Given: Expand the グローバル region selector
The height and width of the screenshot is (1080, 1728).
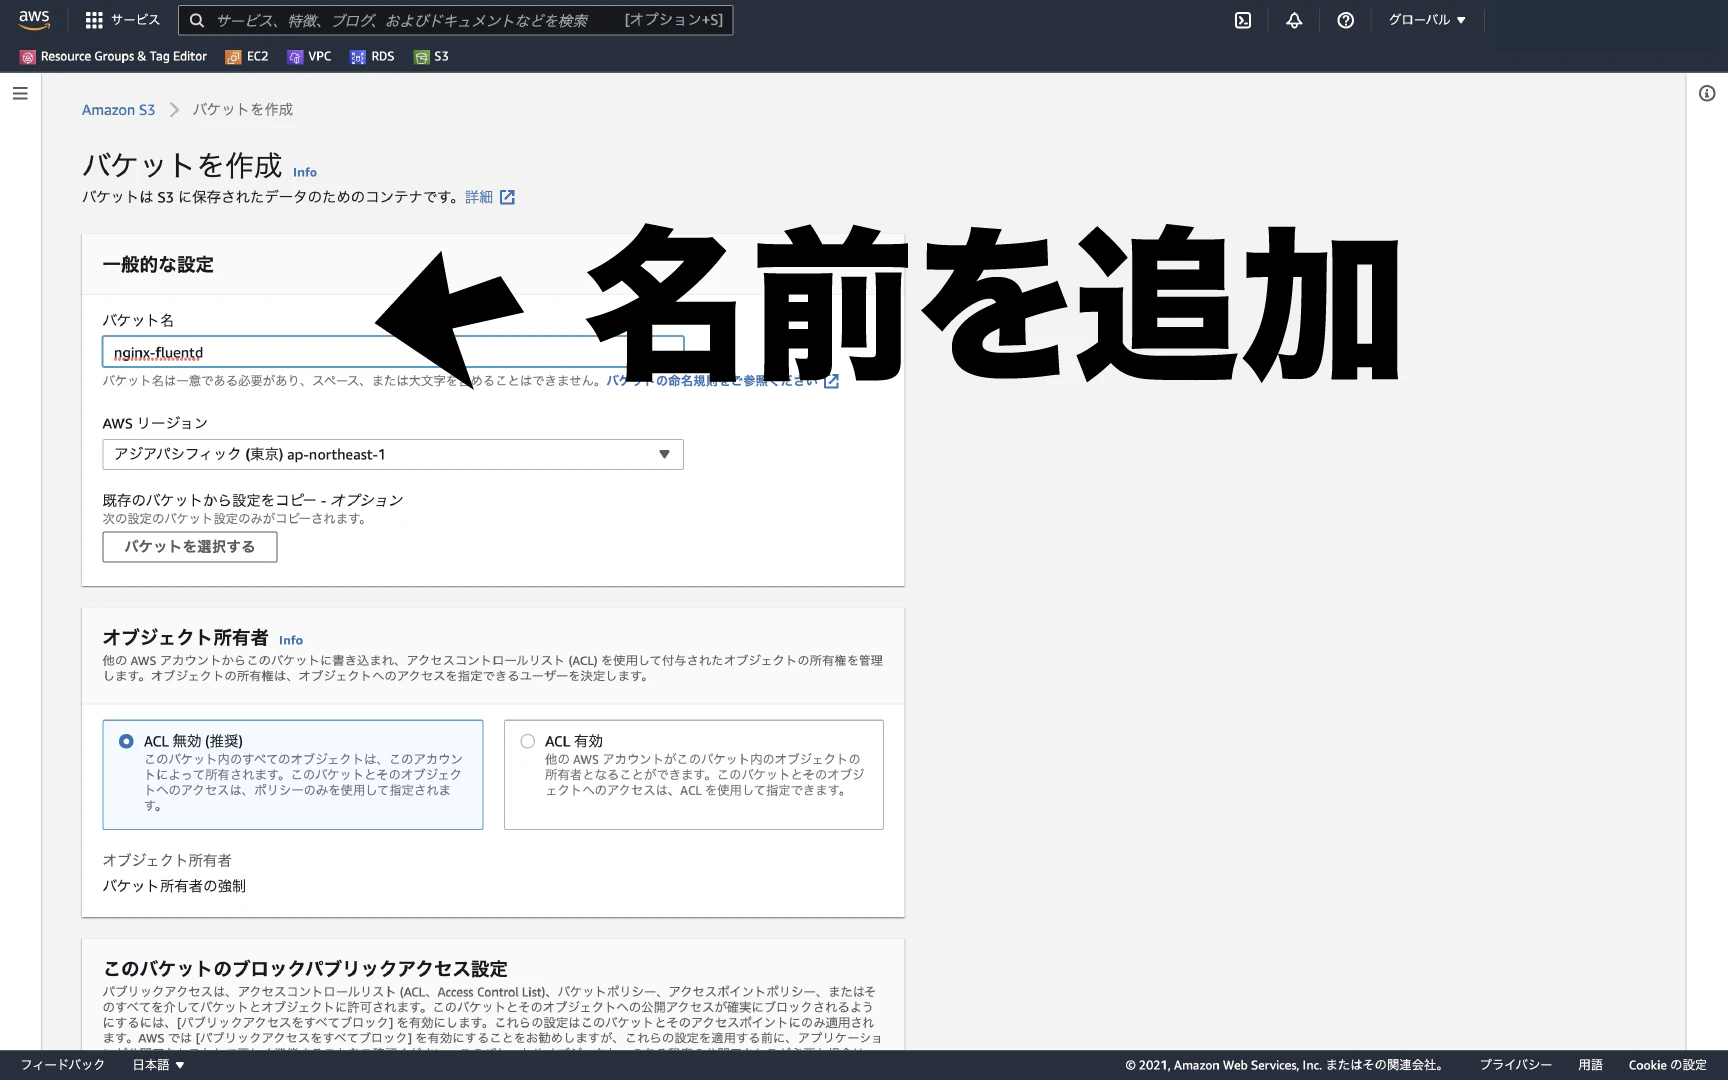Looking at the screenshot, I should 1426,20.
